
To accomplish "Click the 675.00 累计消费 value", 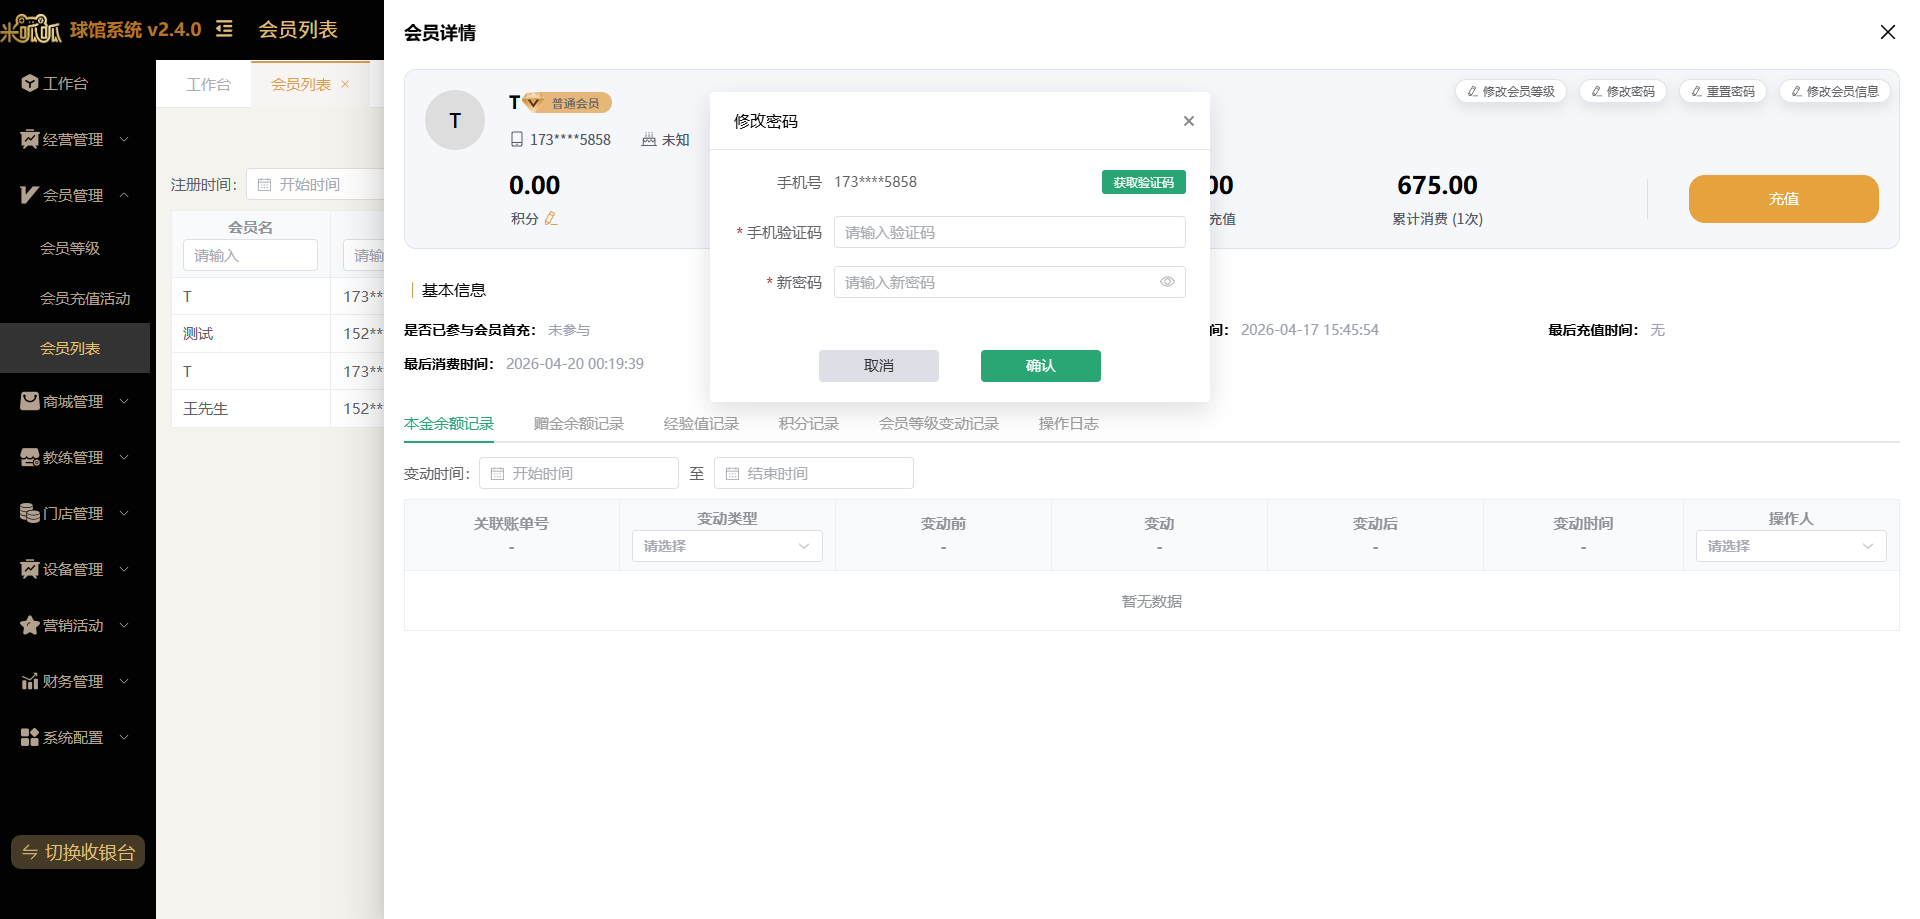I will coord(1437,185).
